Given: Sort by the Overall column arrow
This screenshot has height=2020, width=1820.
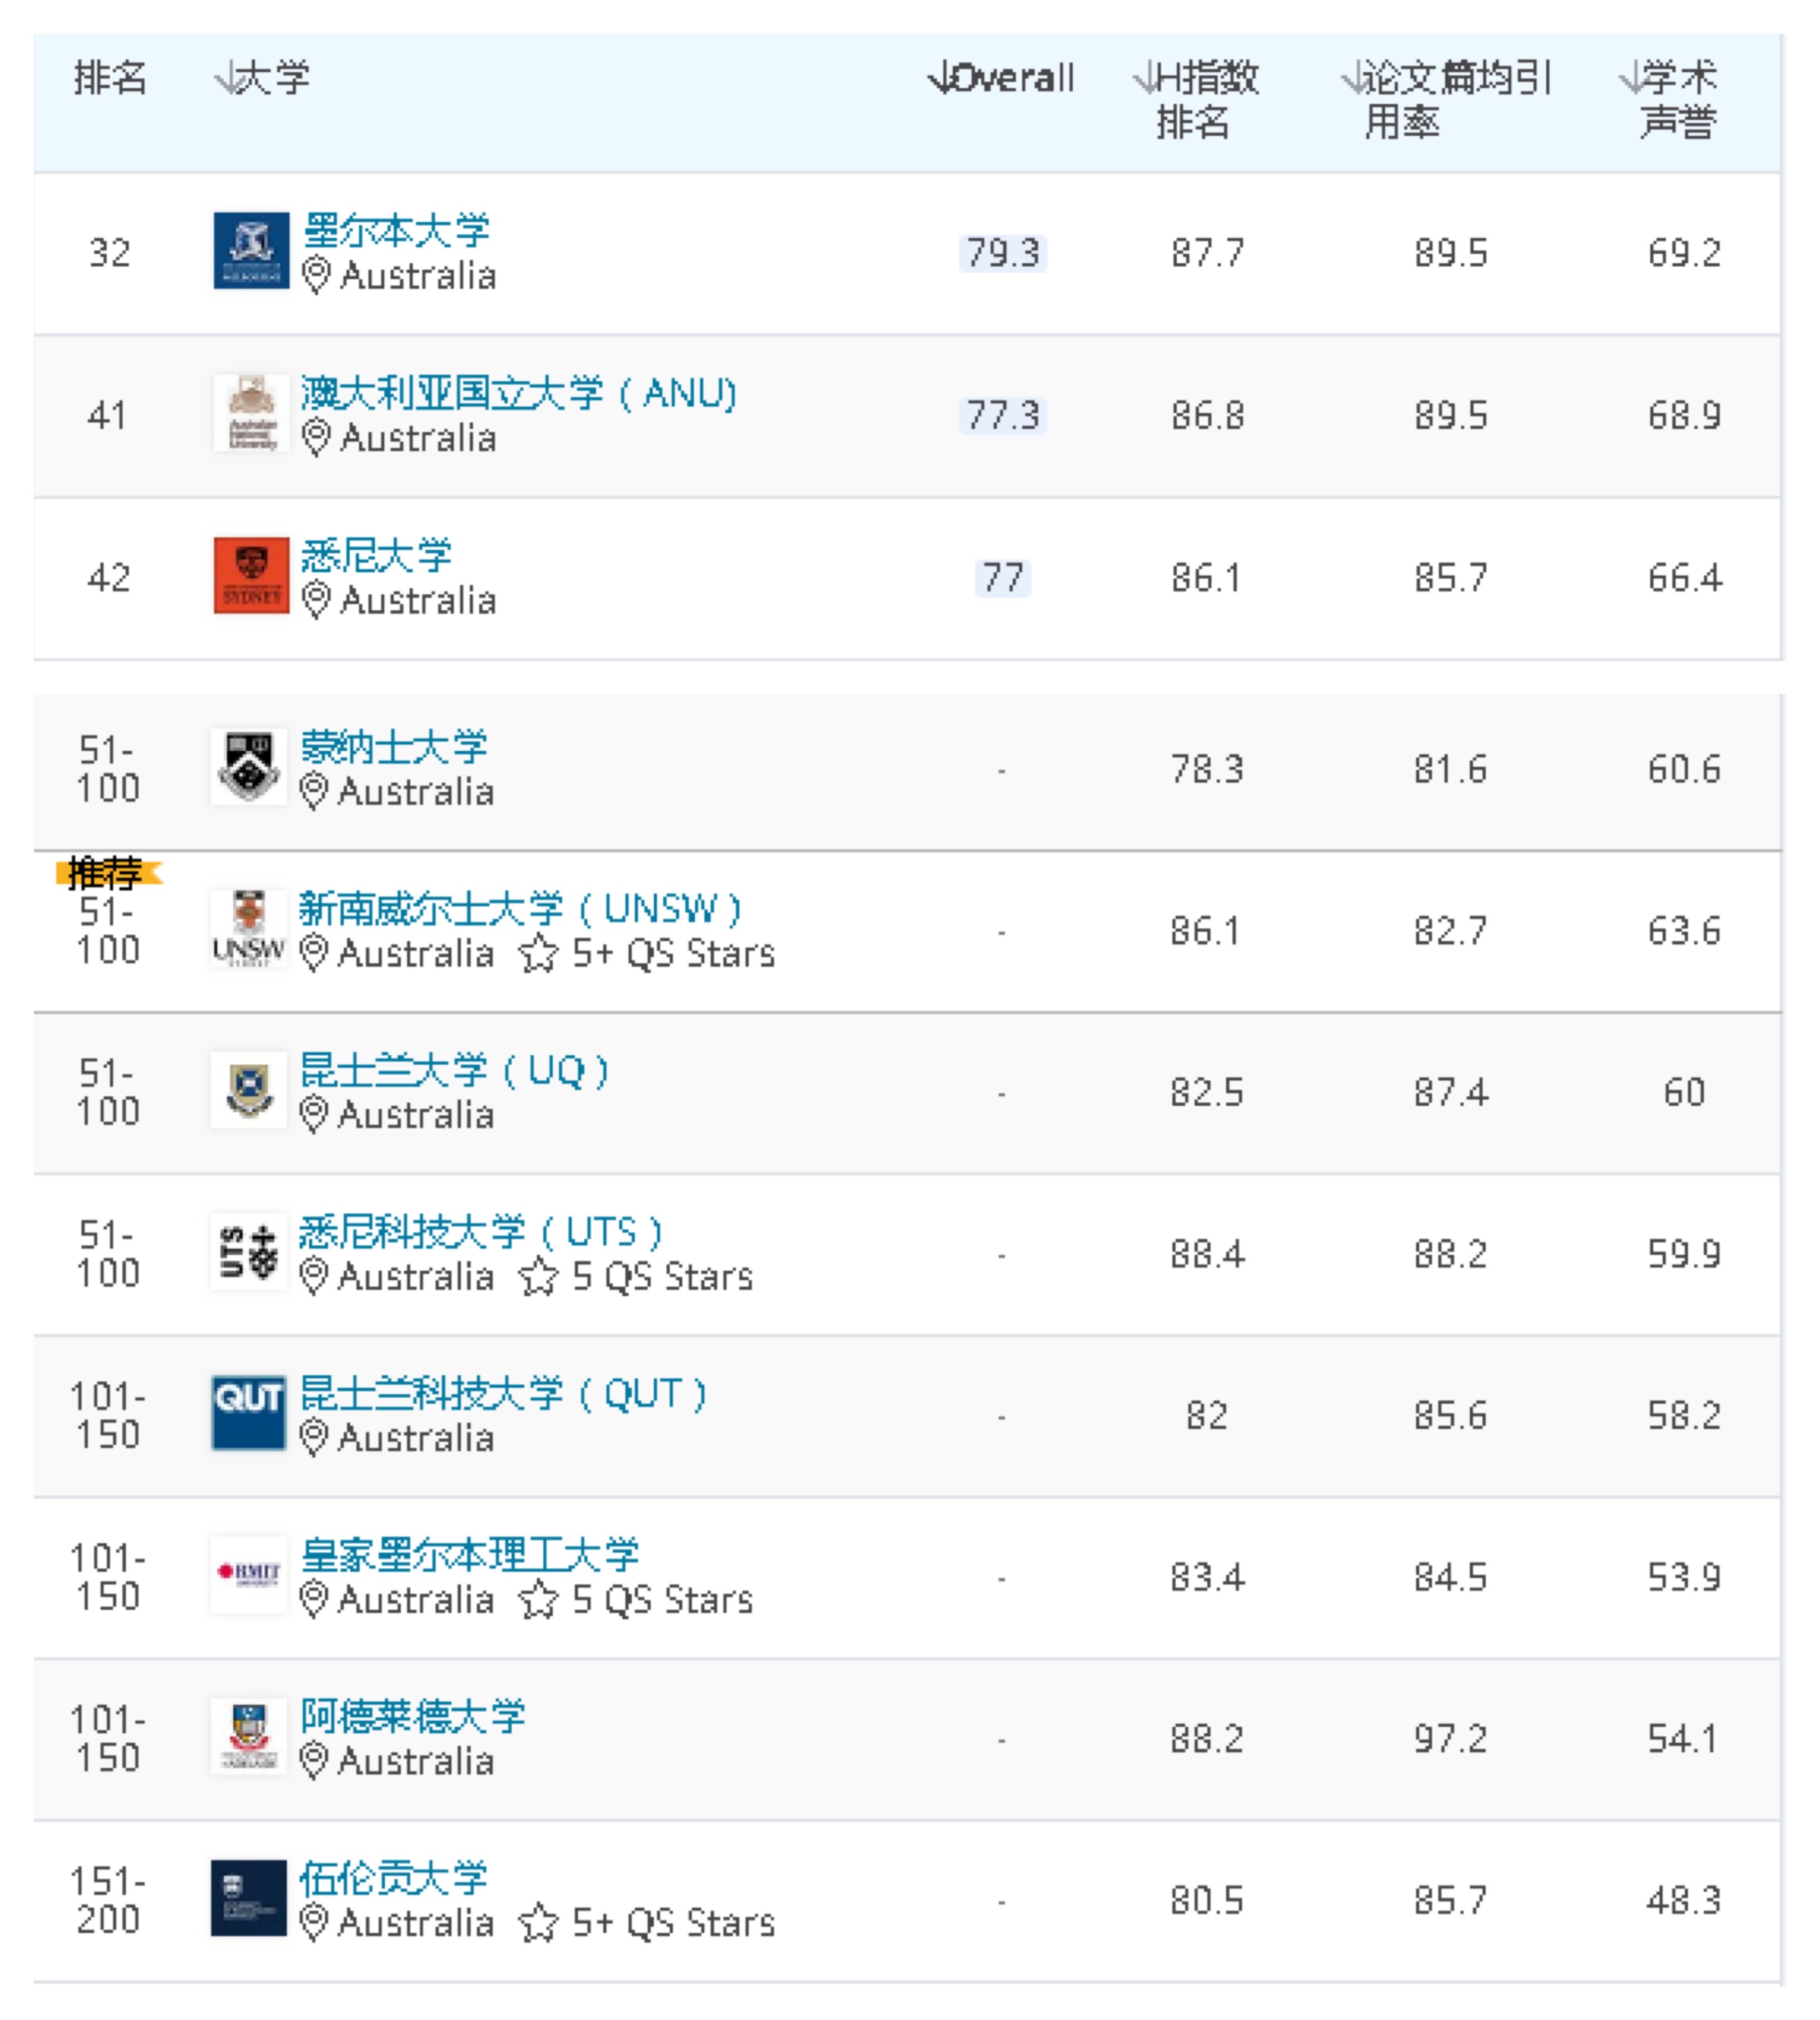Looking at the screenshot, I should [1001, 78].
